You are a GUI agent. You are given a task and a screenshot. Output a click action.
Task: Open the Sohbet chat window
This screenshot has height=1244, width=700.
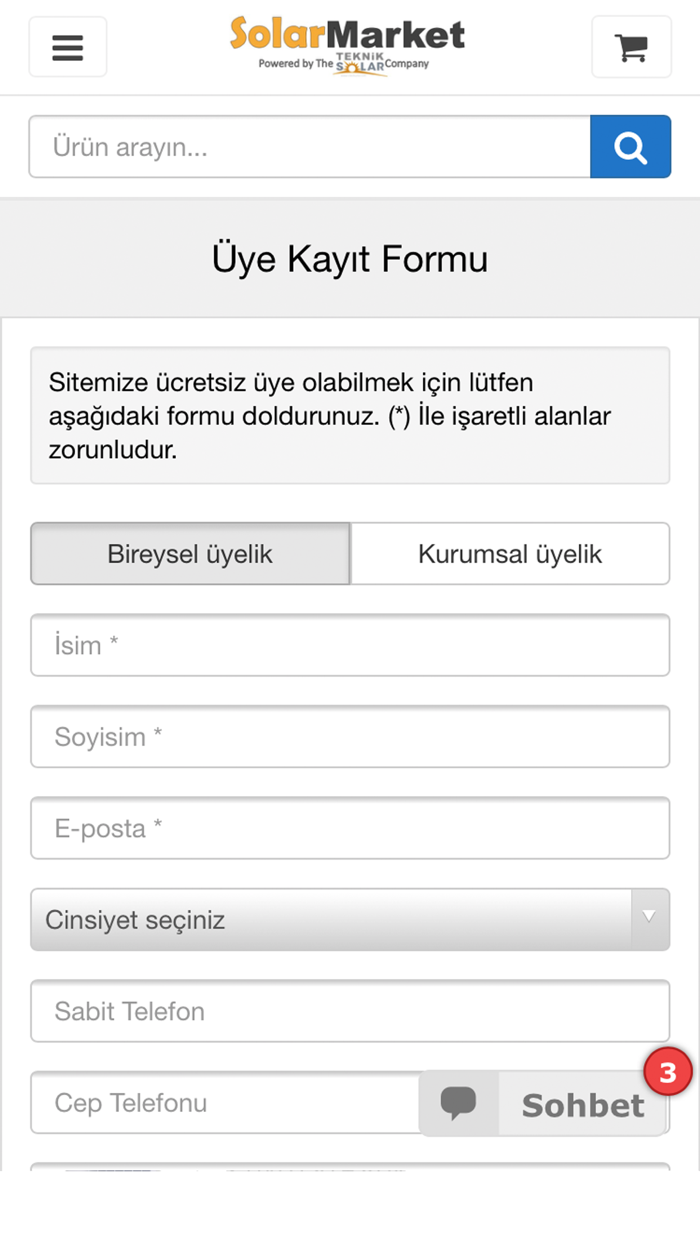(x=581, y=1105)
